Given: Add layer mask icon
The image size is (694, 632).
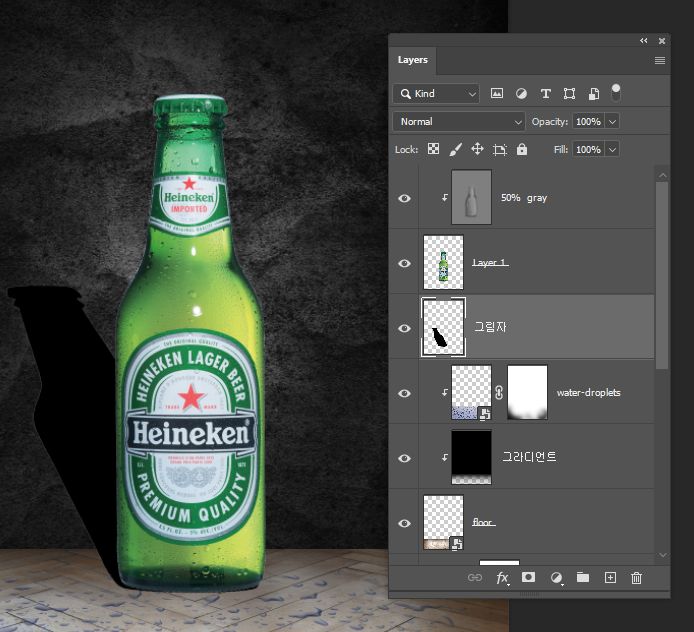Looking at the screenshot, I should coord(528,577).
